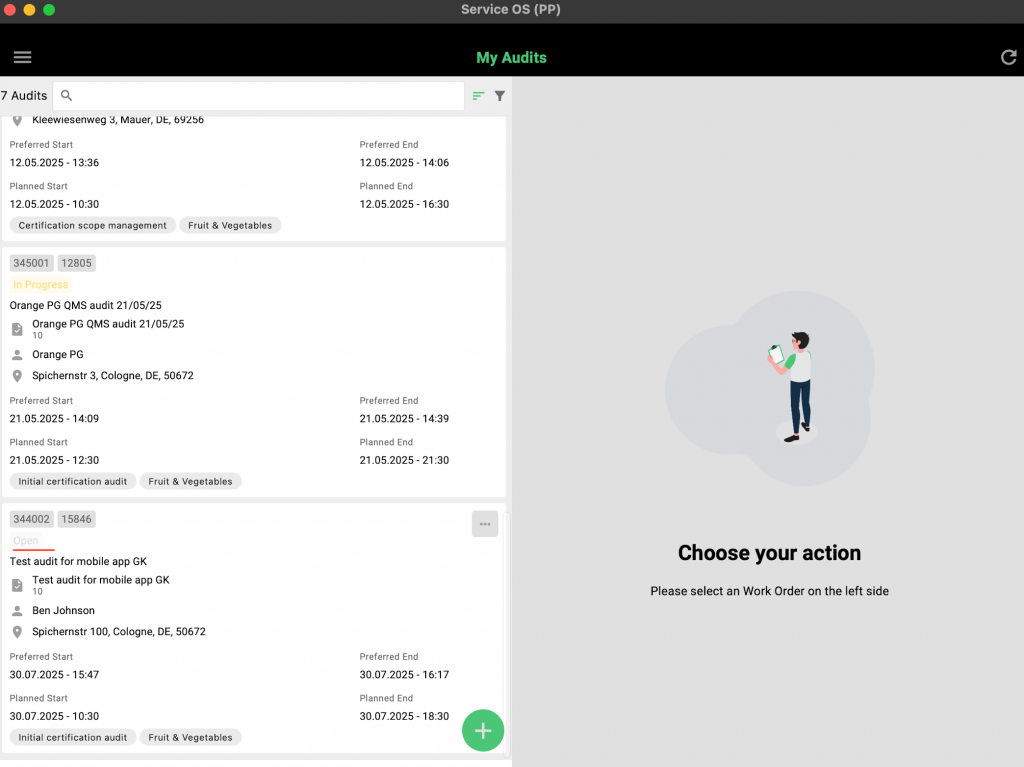Click person icon beside Orange PG
Screen dimensions: 1024x767
[17, 355]
